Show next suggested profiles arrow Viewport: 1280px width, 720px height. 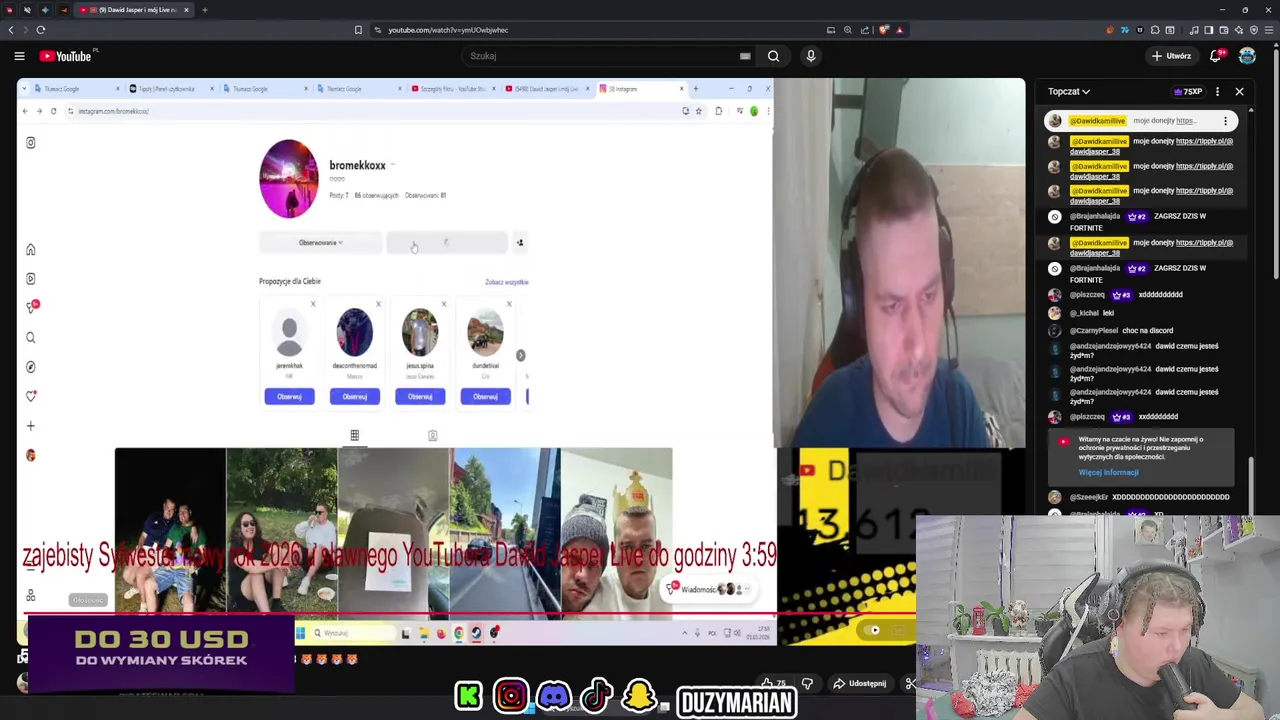pyautogui.click(x=520, y=356)
